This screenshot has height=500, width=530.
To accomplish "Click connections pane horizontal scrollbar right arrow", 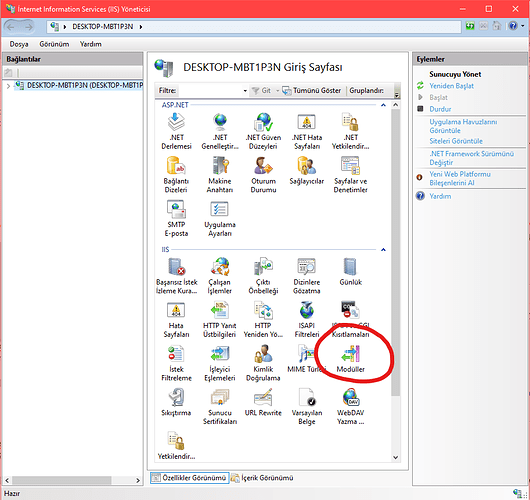I will (138, 480).
